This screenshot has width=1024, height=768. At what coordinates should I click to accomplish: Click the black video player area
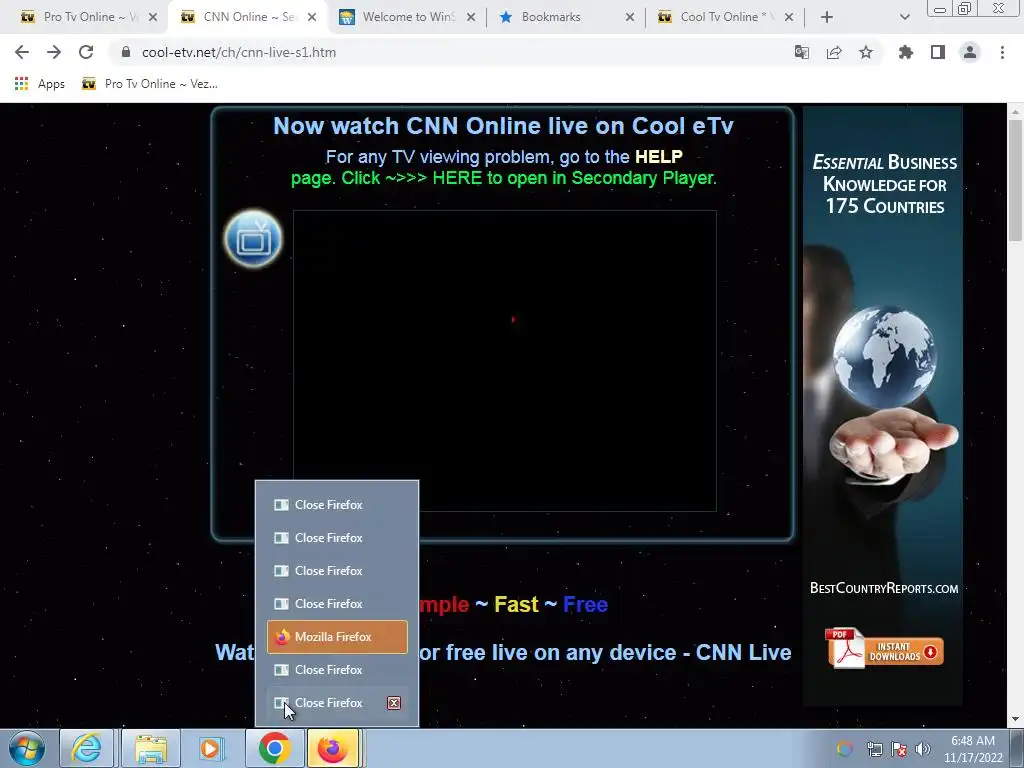[504, 360]
